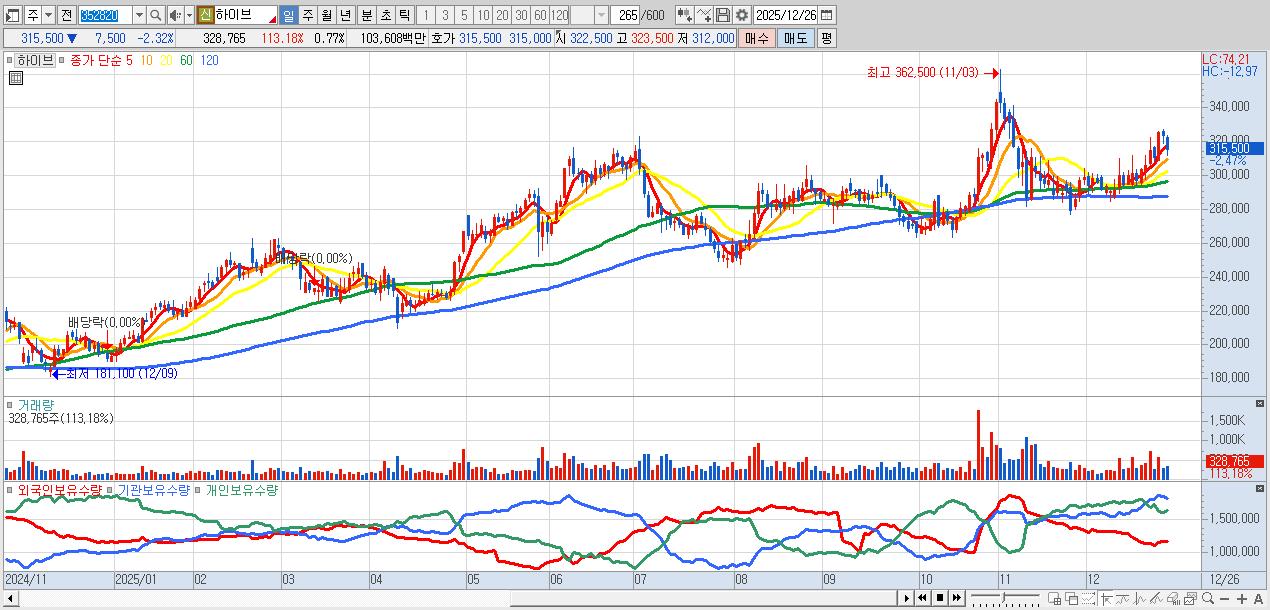Screen dimensions: 1270x610
Task: Toggle the small square before 종가 단순
Action: [63, 60]
